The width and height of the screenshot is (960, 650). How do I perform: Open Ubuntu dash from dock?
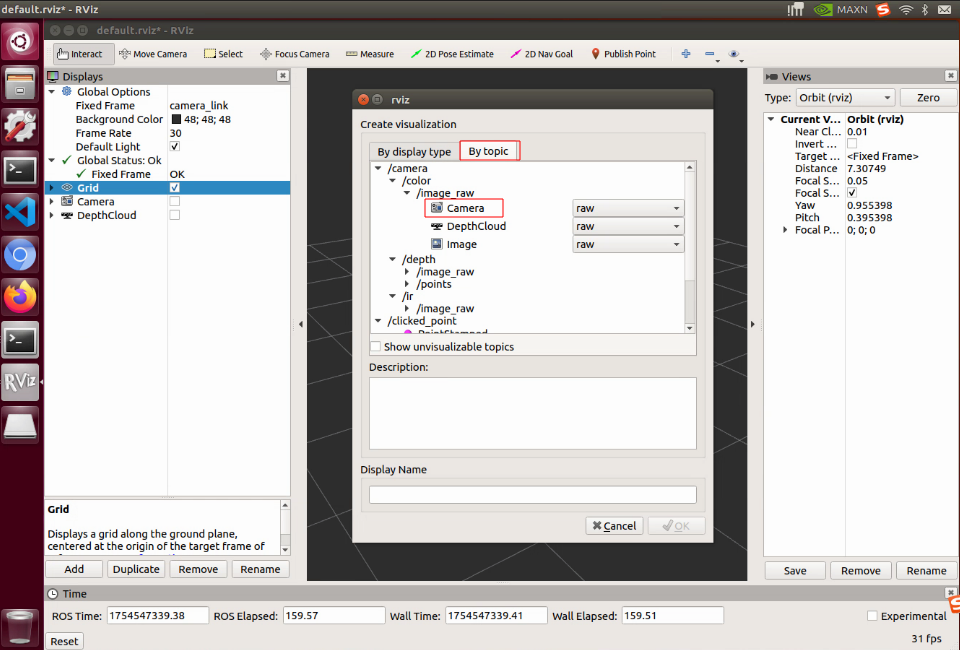(x=20, y=42)
